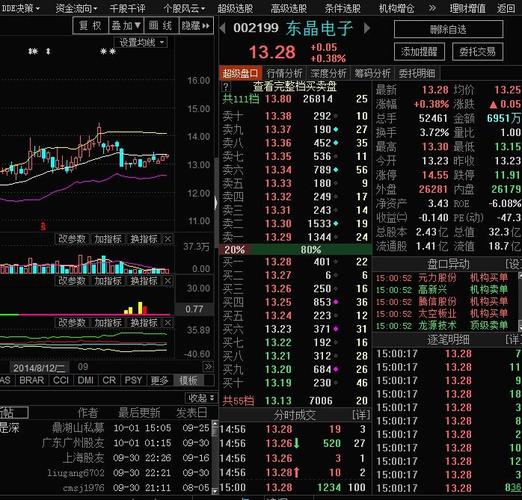
Task: Click the double-arrow beside date 2014/8/12
Action: click(x=208, y=367)
